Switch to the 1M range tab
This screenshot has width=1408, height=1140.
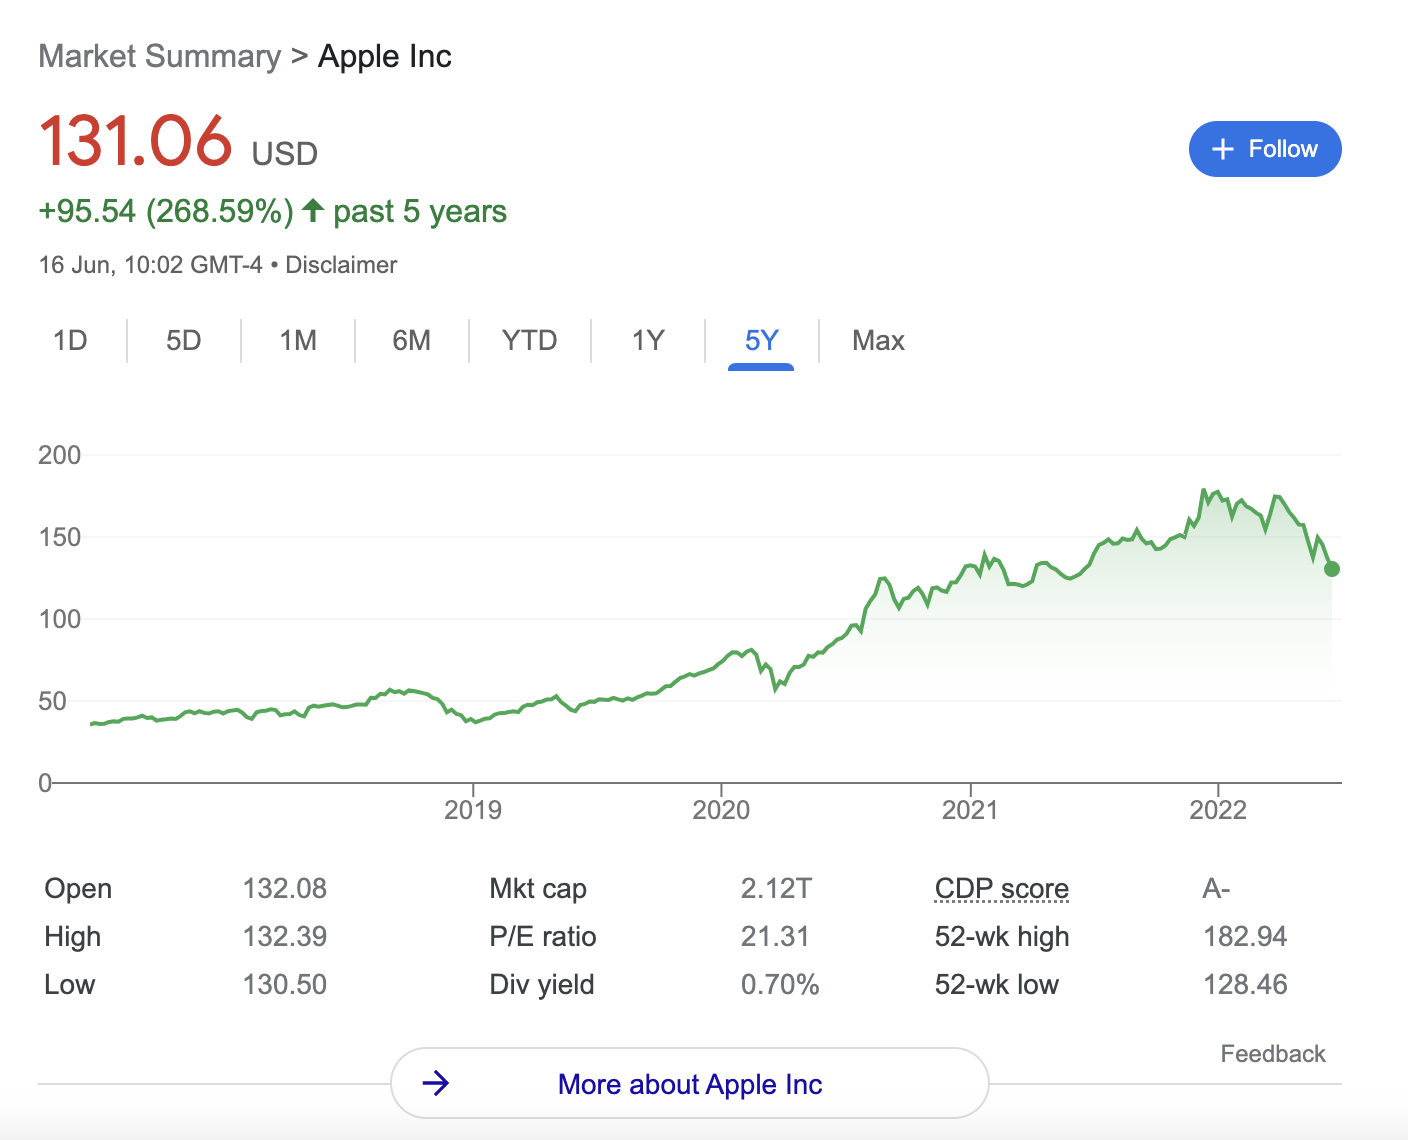click(298, 341)
